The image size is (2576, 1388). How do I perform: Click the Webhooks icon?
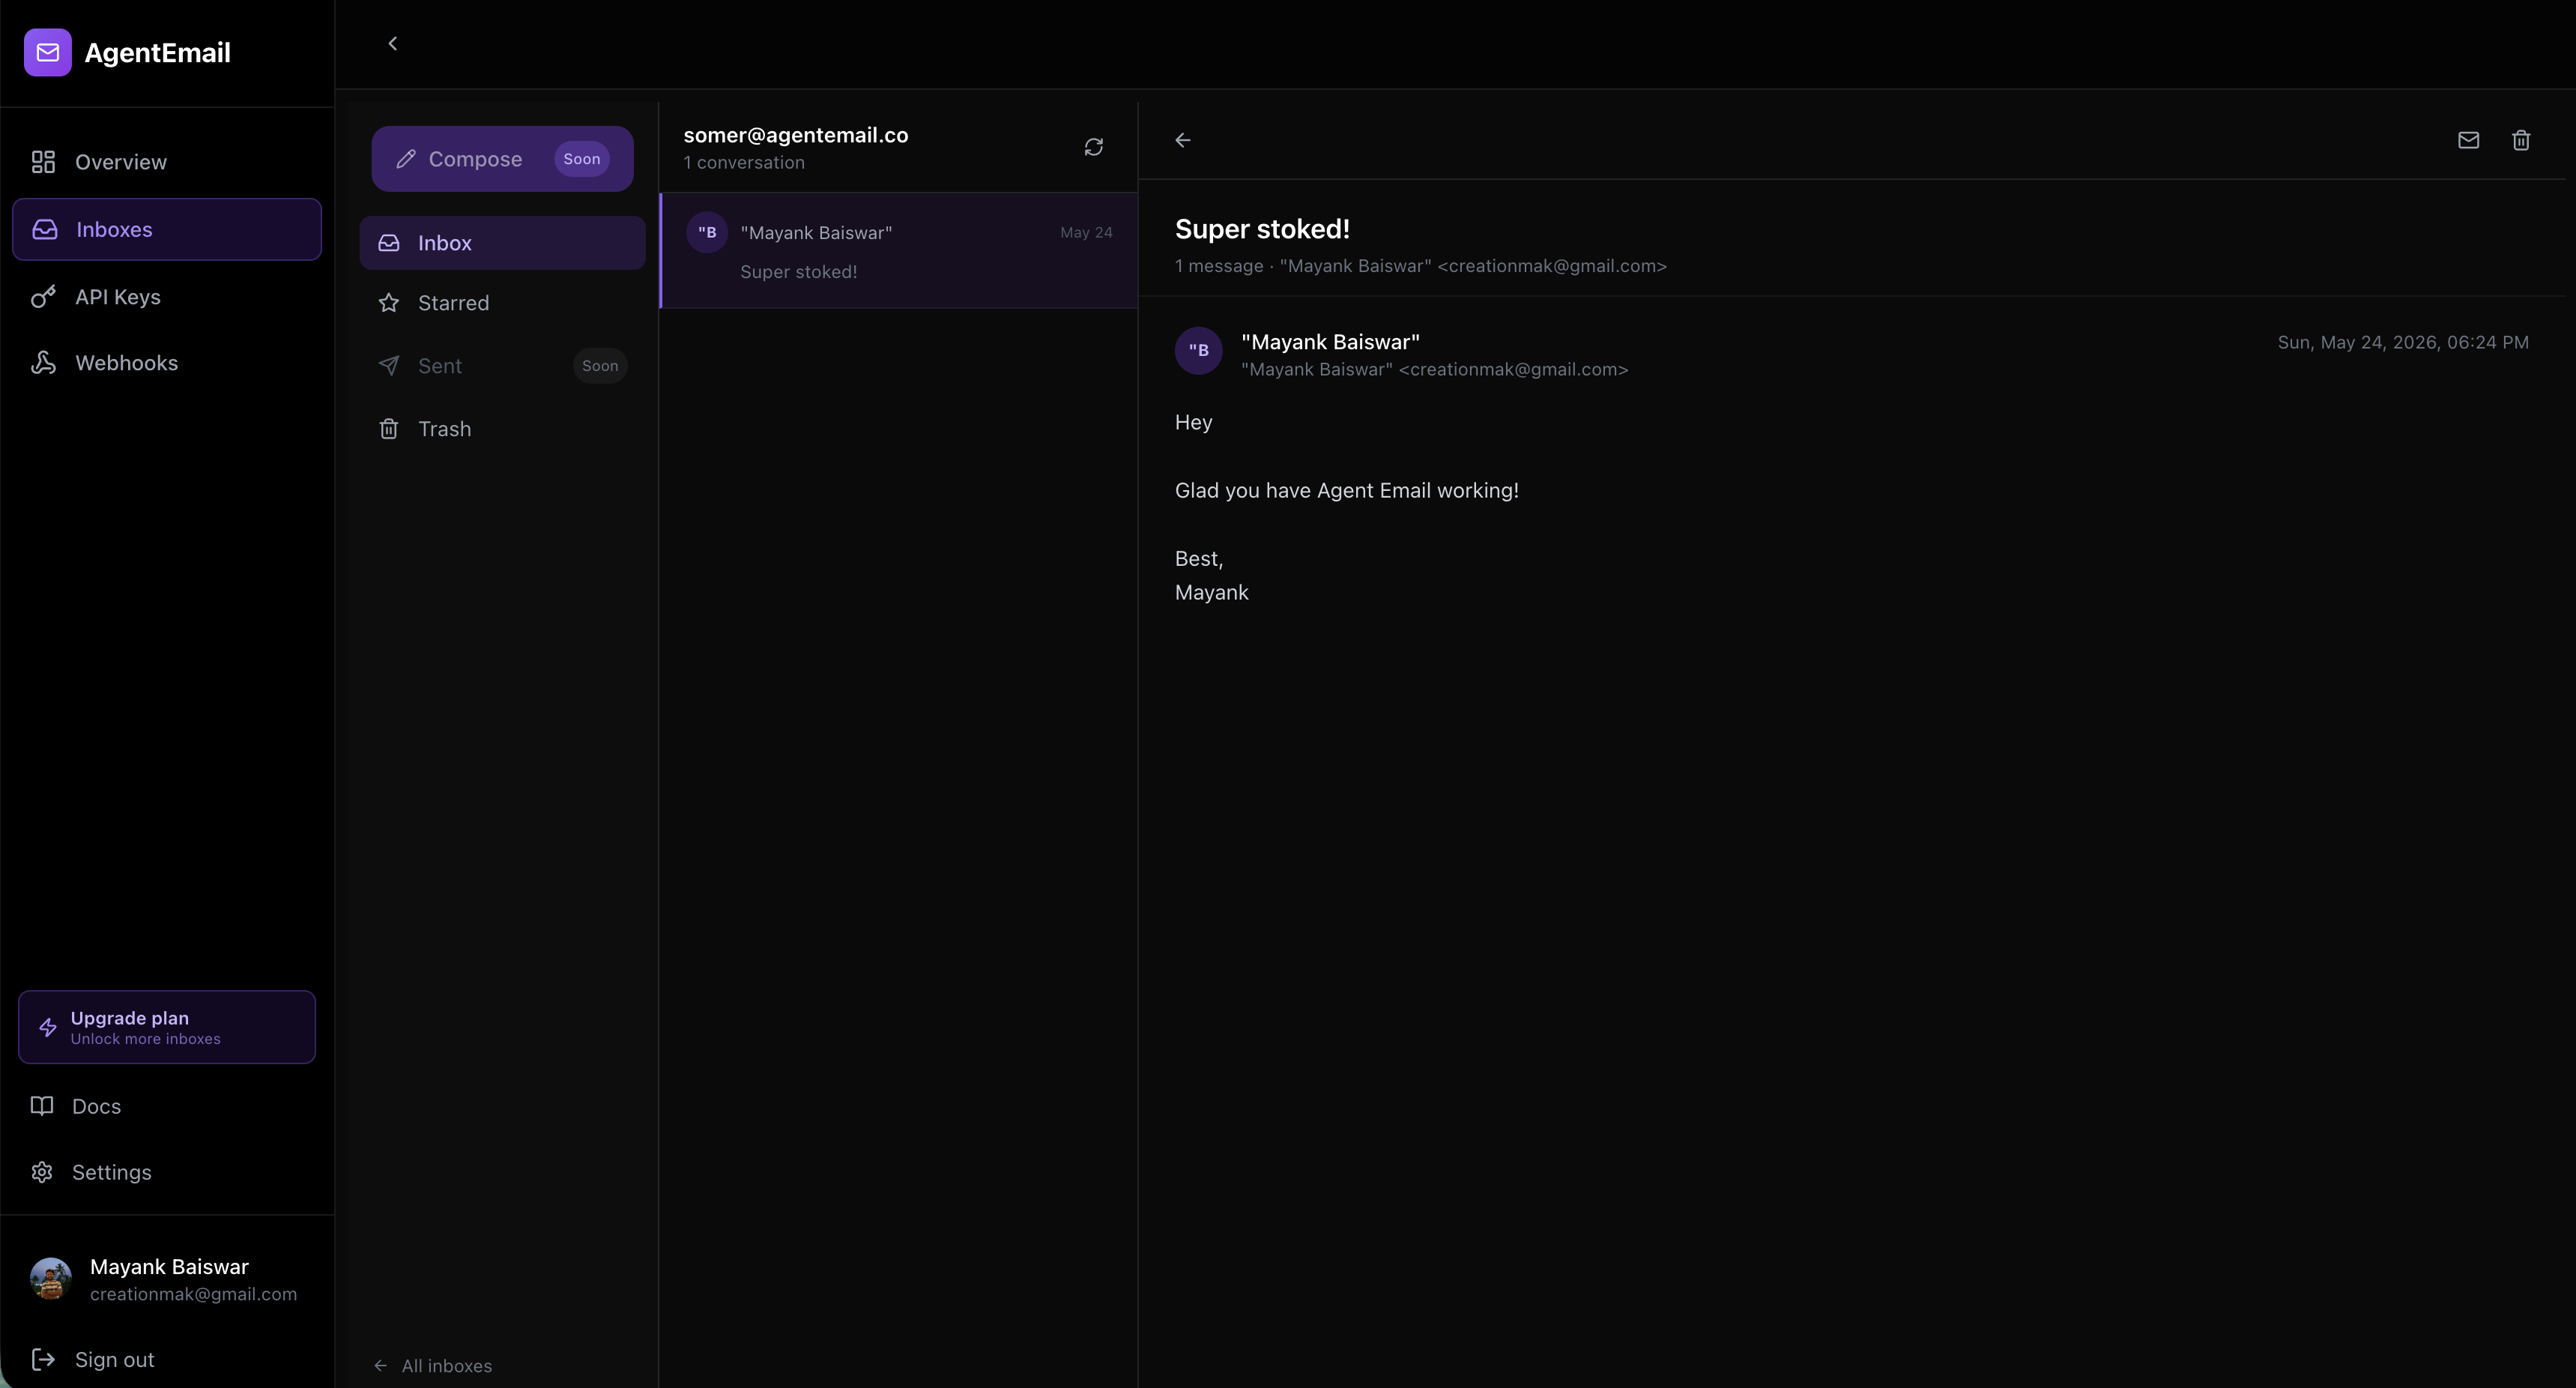coord(43,363)
